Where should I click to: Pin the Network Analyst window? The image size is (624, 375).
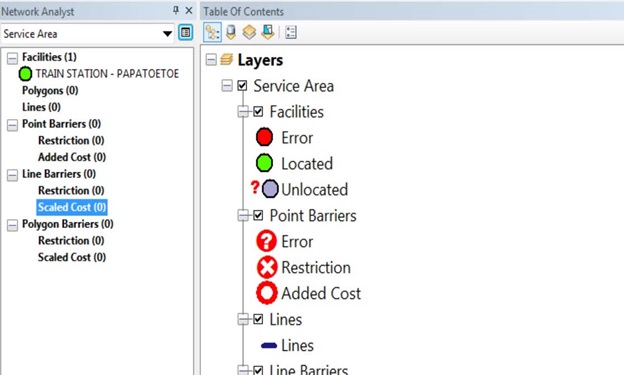(x=176, y=10)
